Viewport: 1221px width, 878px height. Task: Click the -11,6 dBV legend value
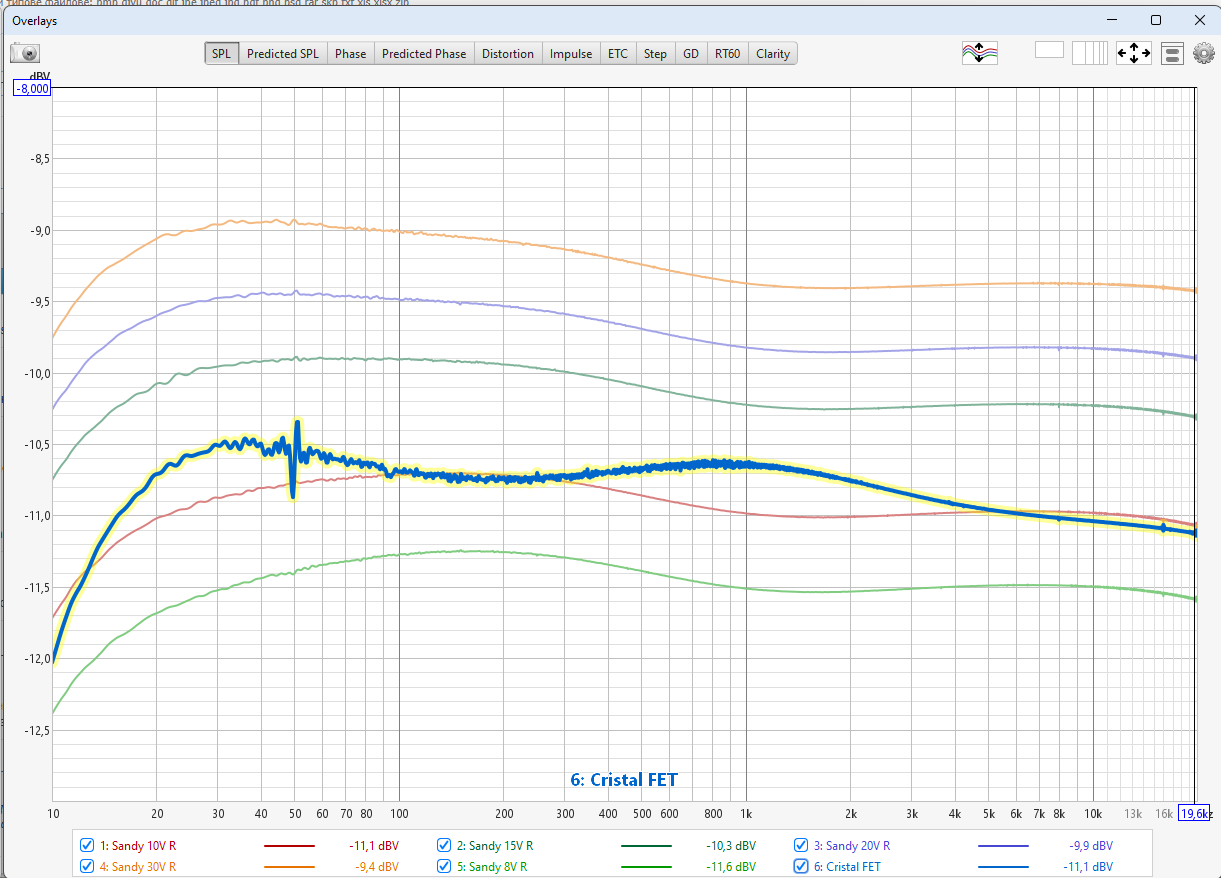[731, 867]
